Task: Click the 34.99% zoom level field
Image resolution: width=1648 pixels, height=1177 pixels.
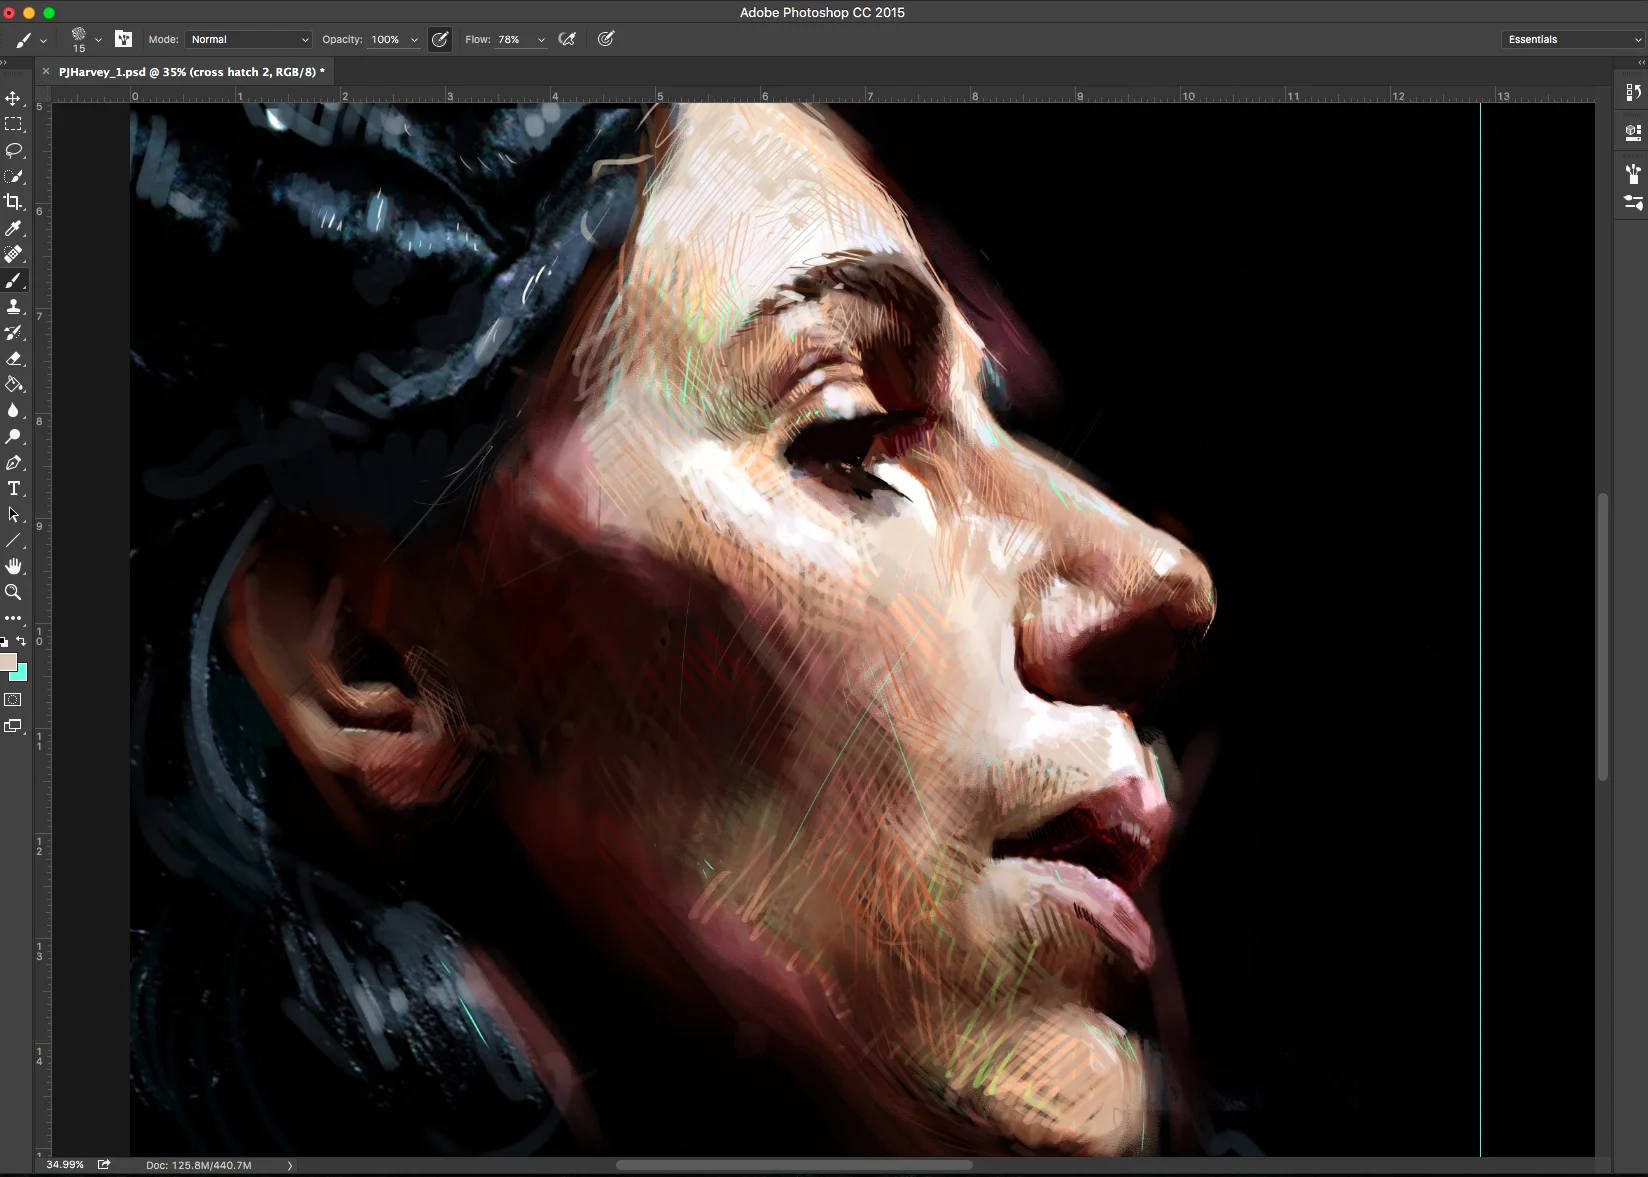Action: pos(65,1165)
